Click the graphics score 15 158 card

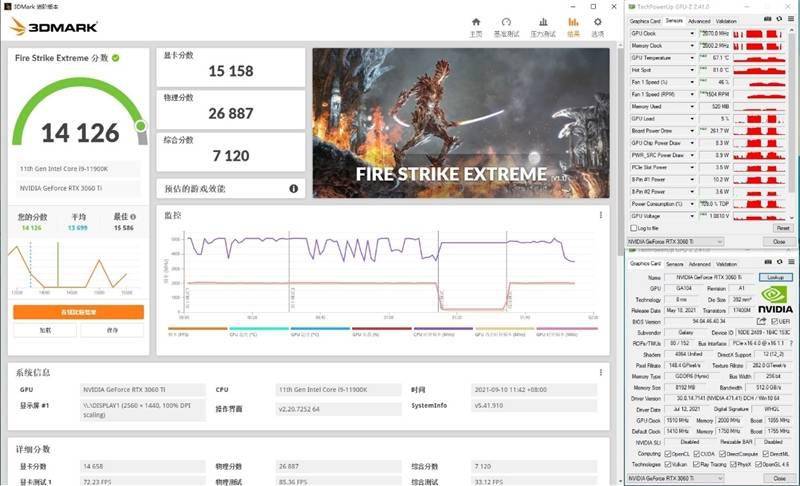point(231,67)
